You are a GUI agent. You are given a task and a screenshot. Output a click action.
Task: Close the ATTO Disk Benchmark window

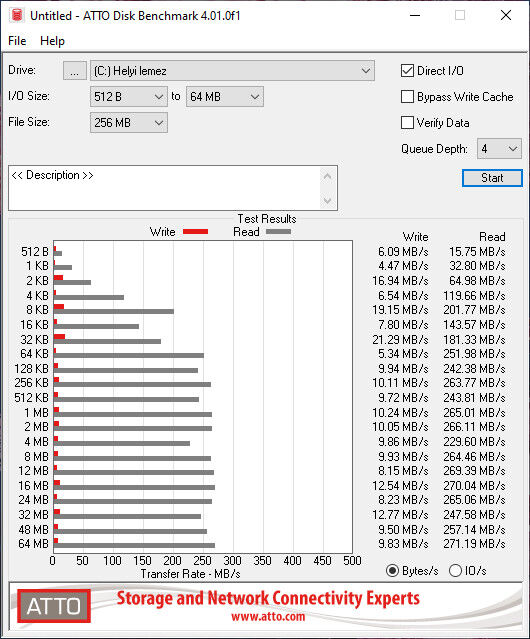pyautogui.click(x=506, y=15)
